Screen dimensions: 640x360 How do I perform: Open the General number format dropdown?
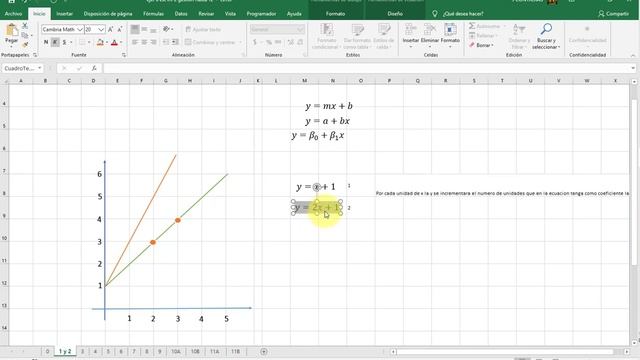pyautogui.click(x=300, y=29)
